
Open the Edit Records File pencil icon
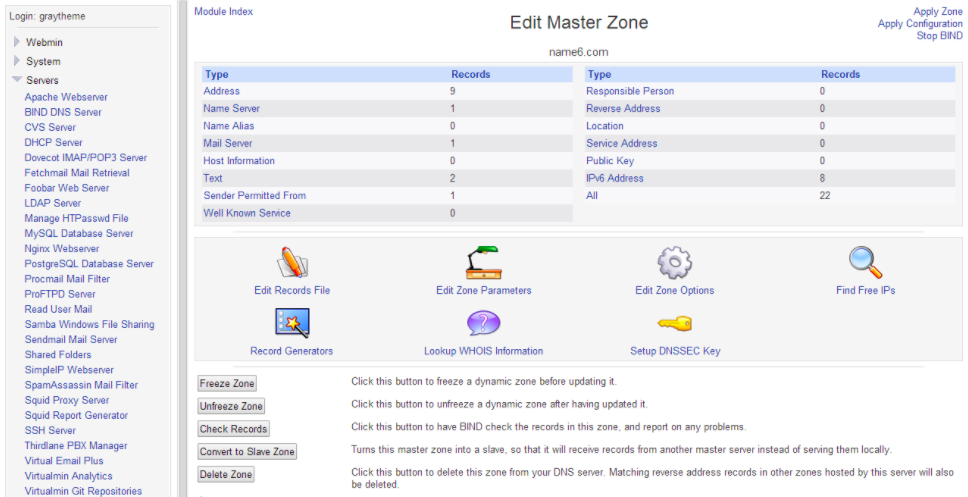(x=292, y=262)
